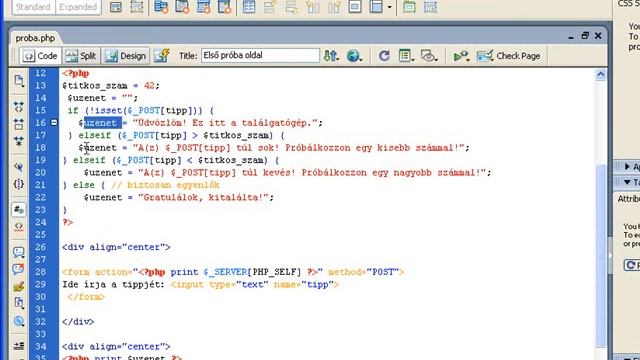Open Preview in Browser globe menu
This screenshot has height=360, width=640.
pyautogui.click(x=354, y=56)
